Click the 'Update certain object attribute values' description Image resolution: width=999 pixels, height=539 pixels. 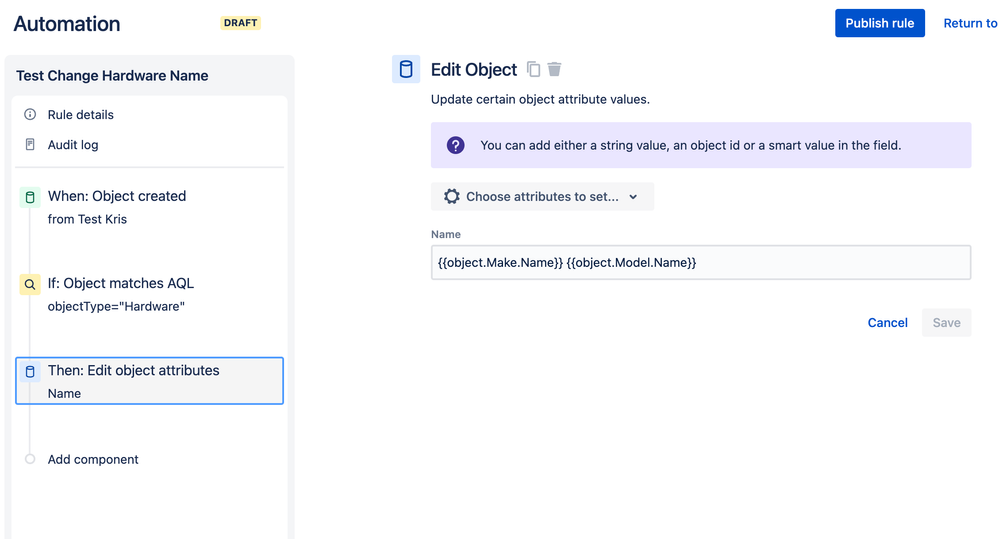click(540, 99)
